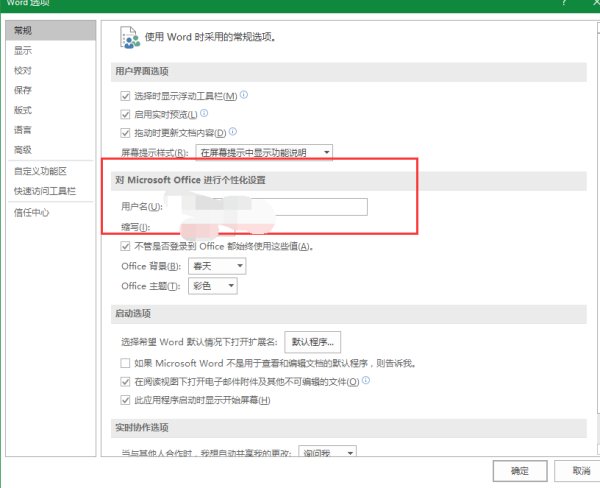
Task: Open the 屏幕提示样式 dropdown
Action: point(264,153)
